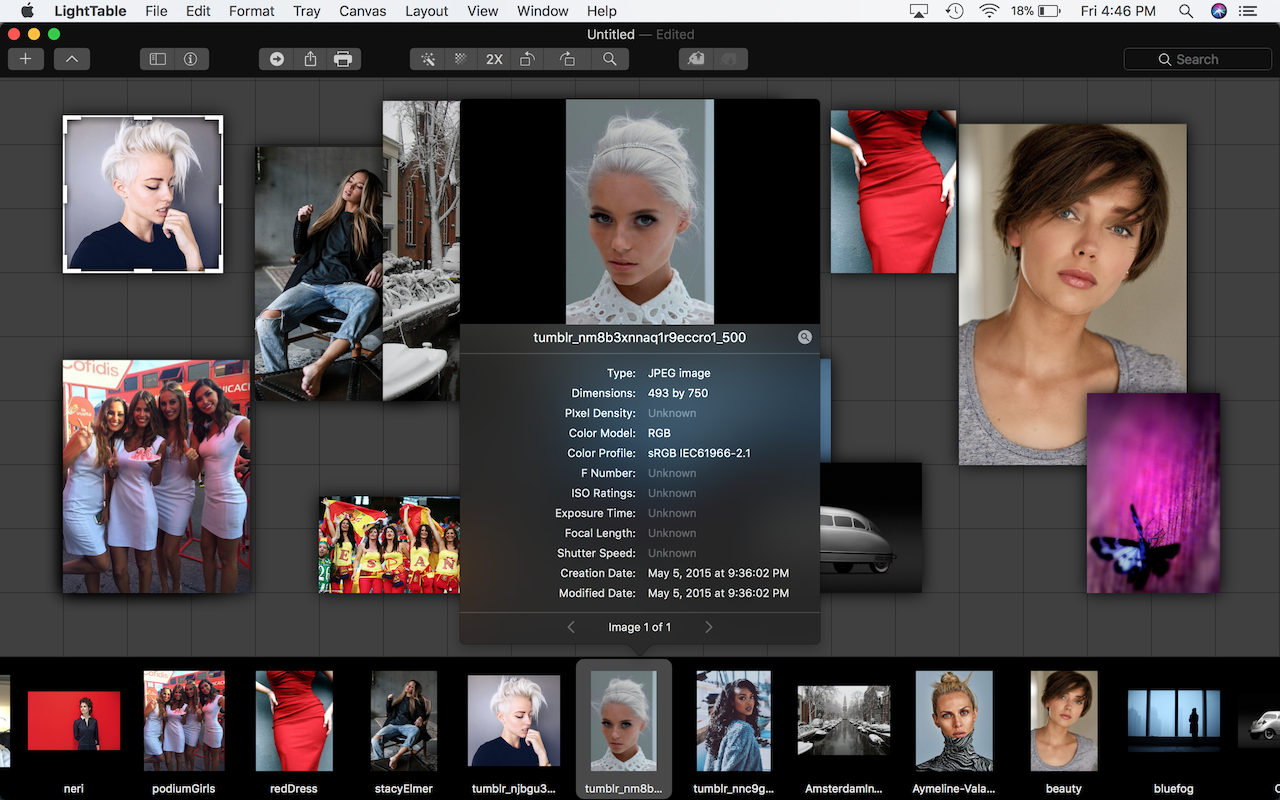Toggle the 2X scale button
The width and height of the screenshot is (1280, 800).
(x=494, y=59)
